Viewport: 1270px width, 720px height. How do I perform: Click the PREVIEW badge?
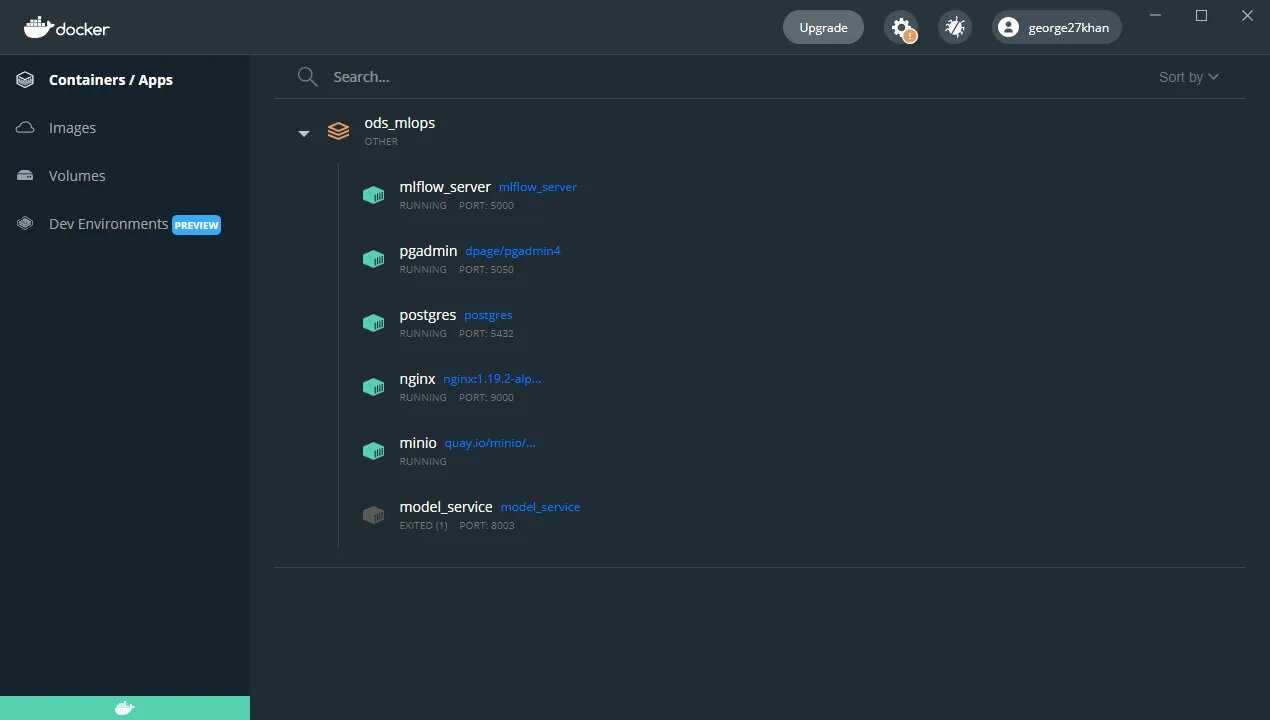tap(197, 225)
